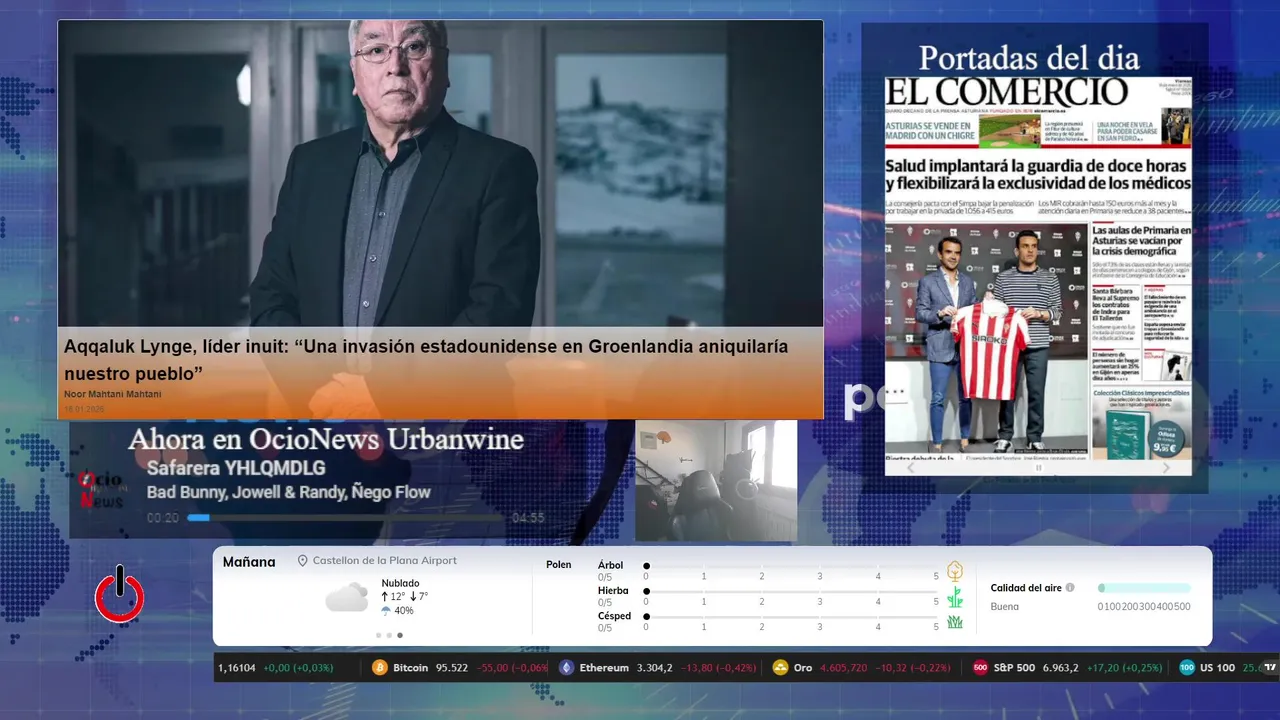Open Ethereum quote in ticker
Screen dimensions: 1280x720
[657, 668]
